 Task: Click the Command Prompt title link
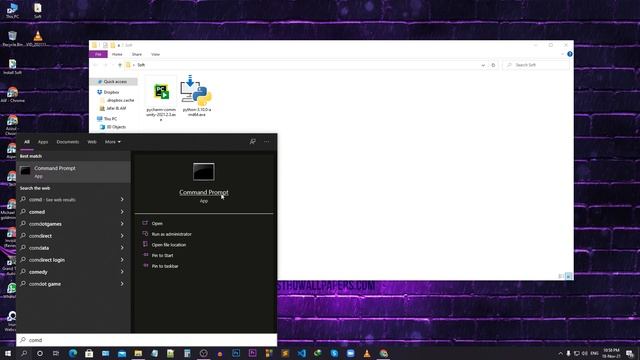tap(204, 192)
